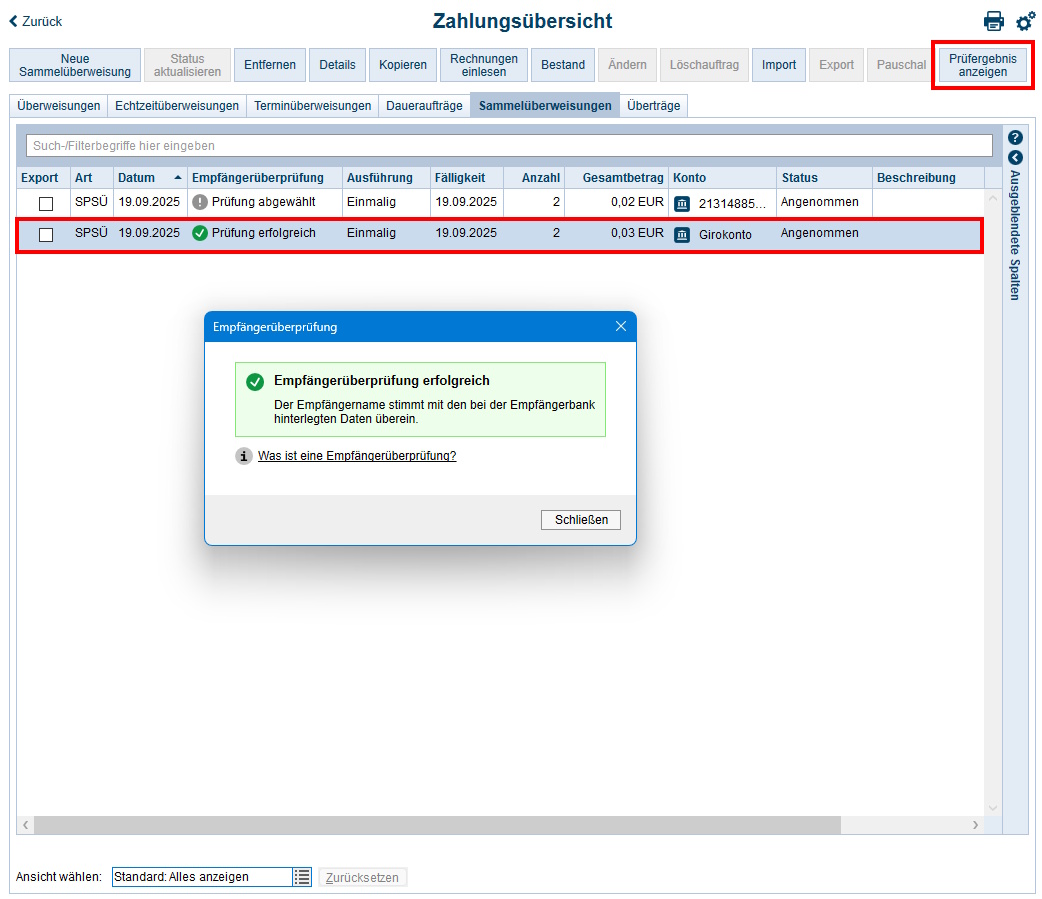Click the bank icon next to Girokonto
Viewport: 1042px width, 899px height.
pyautogui.click(x=680, y=233)
